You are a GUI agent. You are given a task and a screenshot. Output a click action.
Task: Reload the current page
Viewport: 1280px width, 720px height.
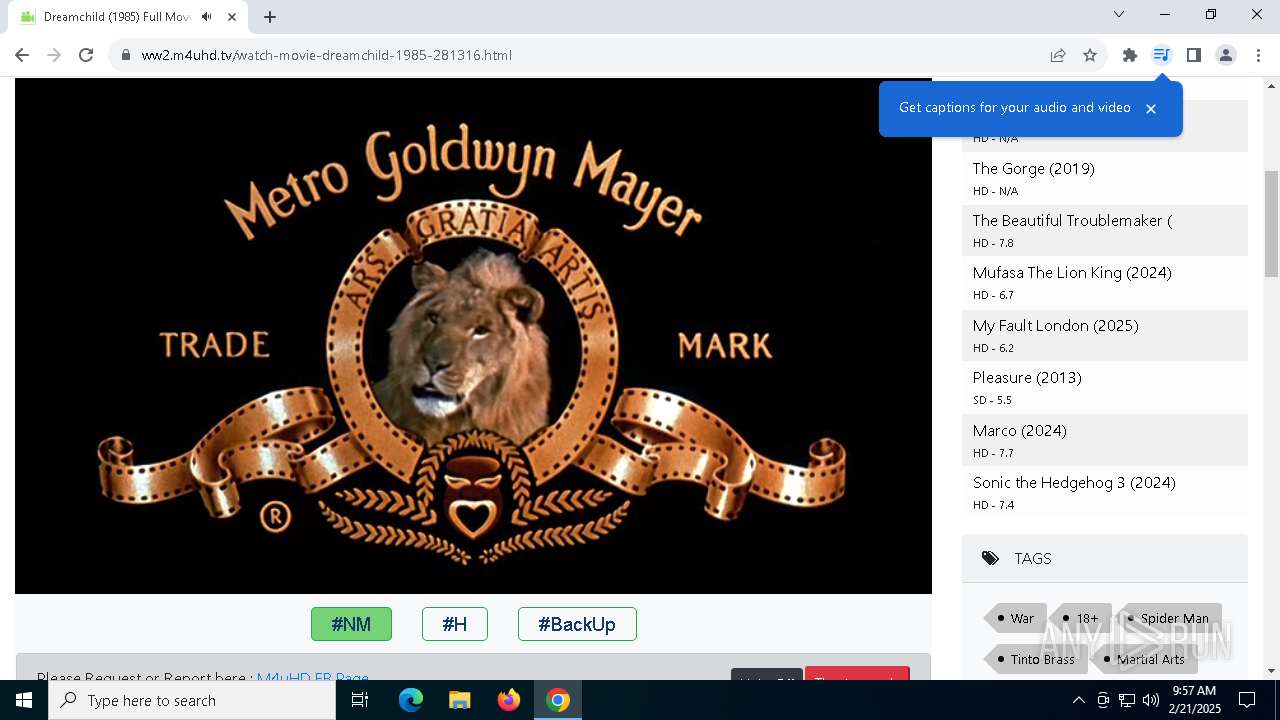point(86,55)
